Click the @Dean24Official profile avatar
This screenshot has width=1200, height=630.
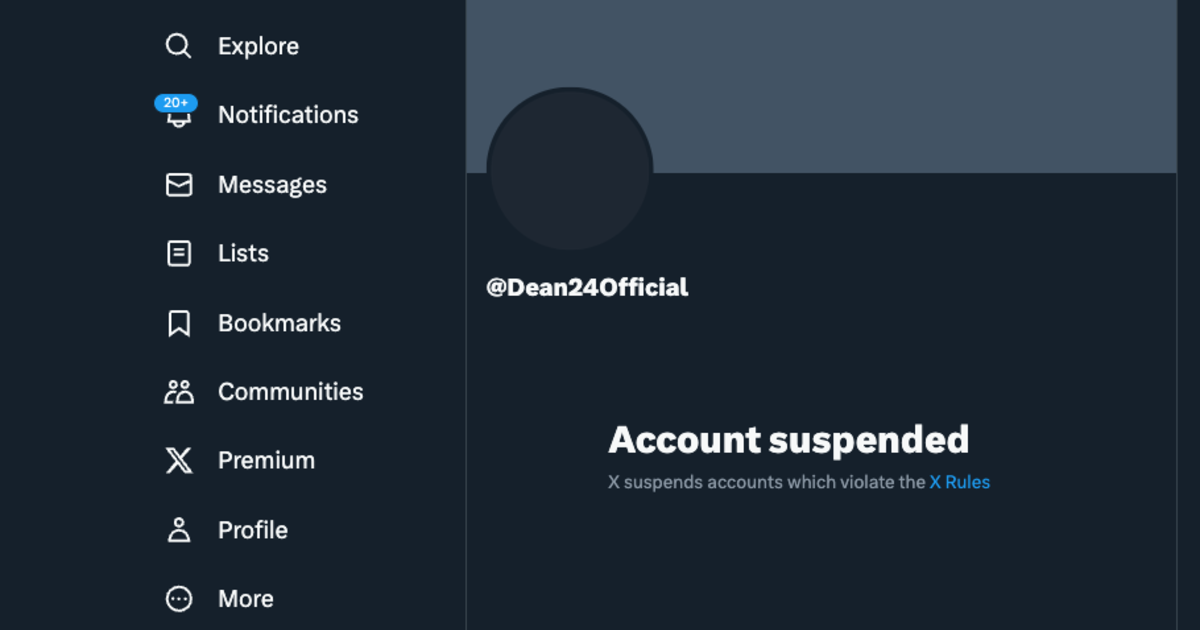pos(569,168)
